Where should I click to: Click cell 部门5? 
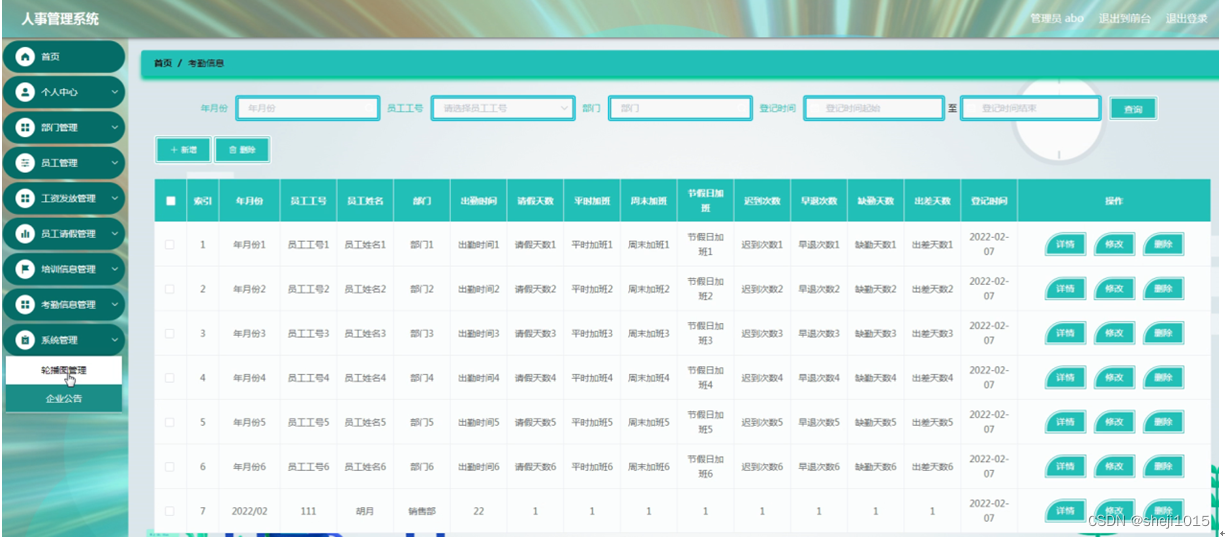[422, 422]
